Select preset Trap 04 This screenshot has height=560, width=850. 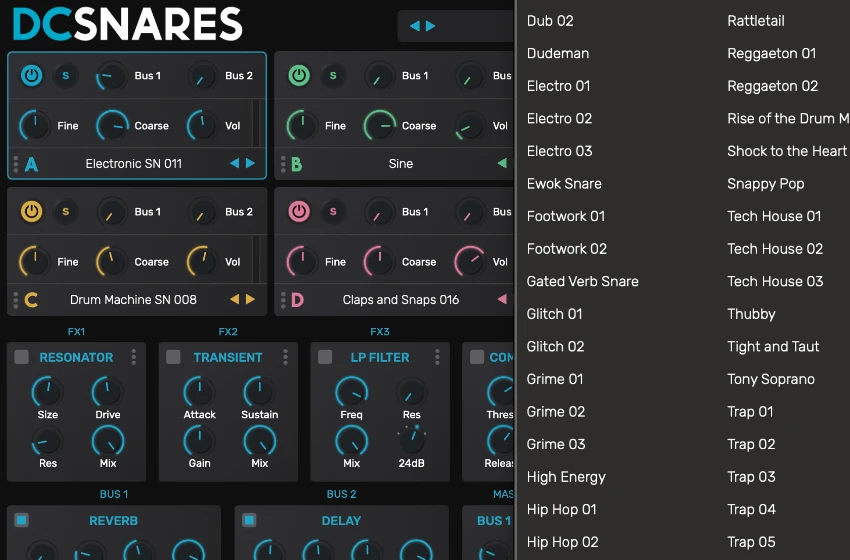751,510
